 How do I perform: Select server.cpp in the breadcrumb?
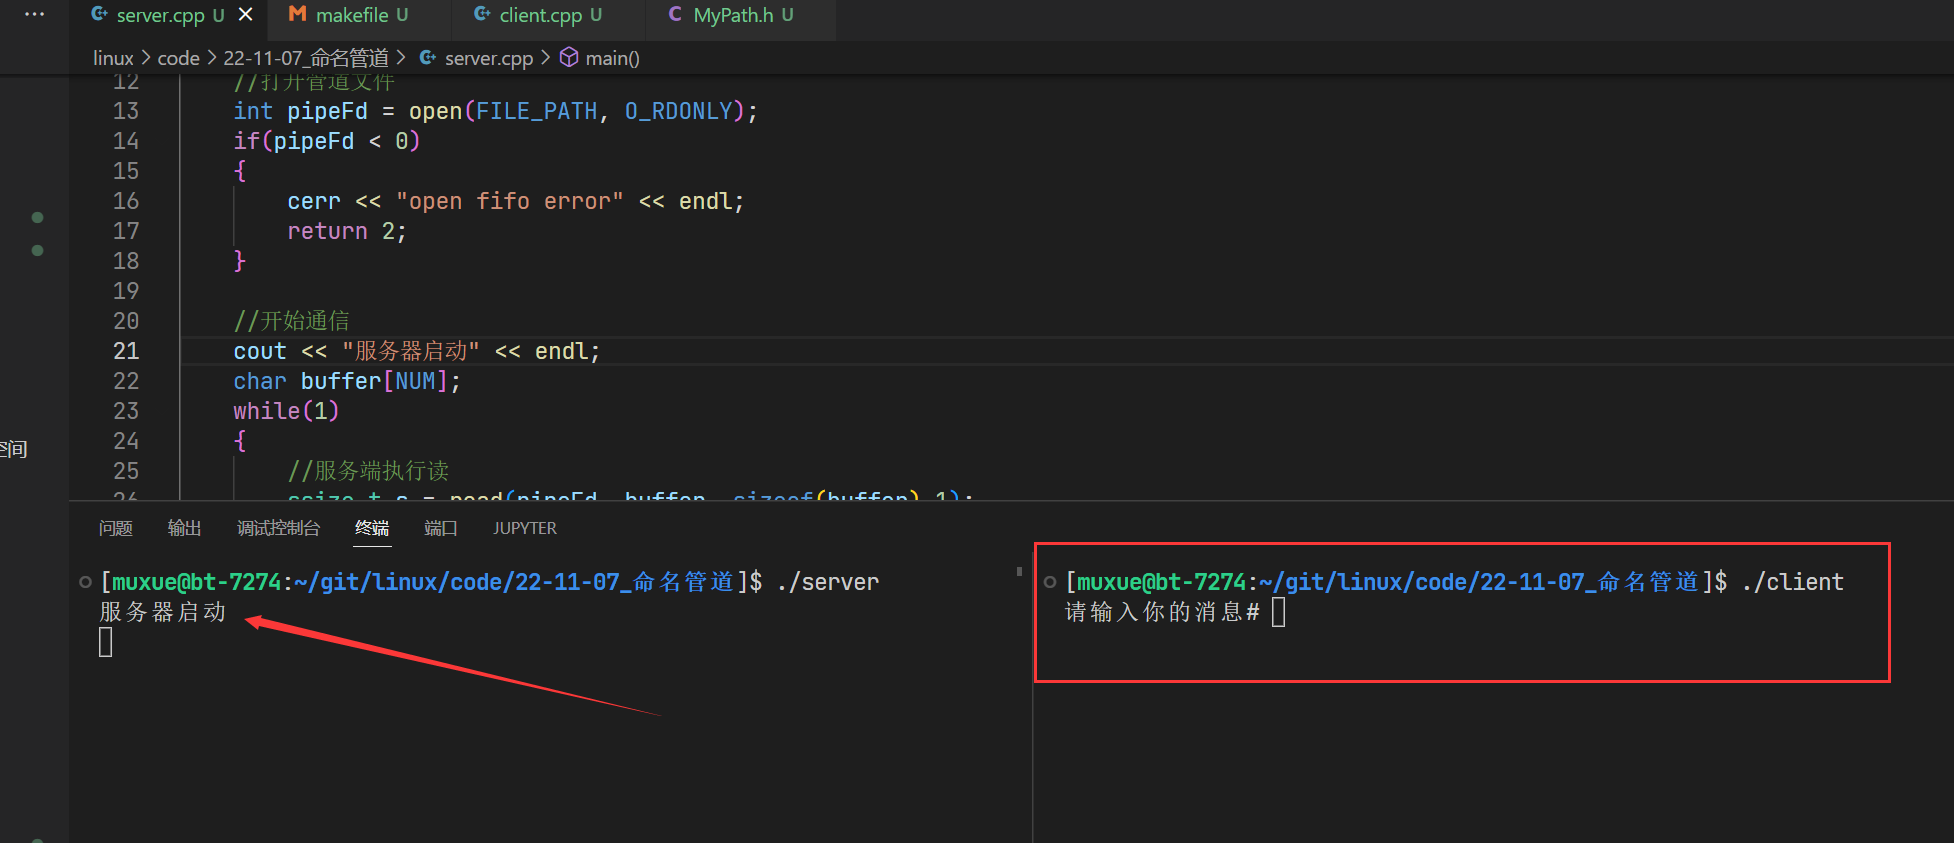(489, 58)
